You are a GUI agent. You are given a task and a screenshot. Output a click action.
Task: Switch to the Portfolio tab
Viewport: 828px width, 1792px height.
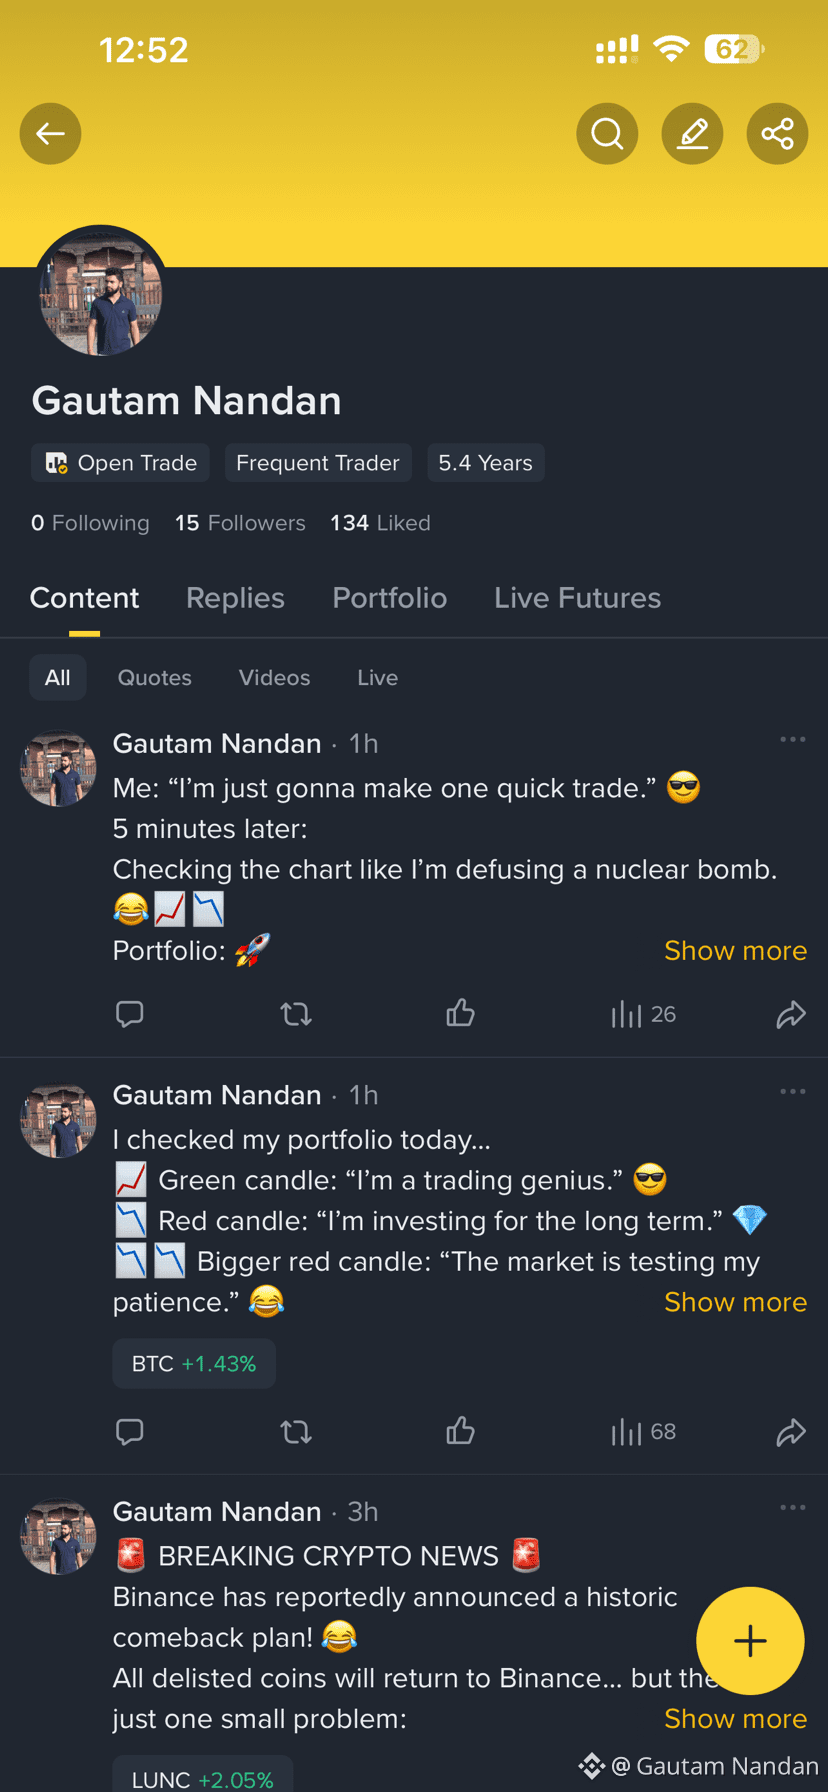389,598
